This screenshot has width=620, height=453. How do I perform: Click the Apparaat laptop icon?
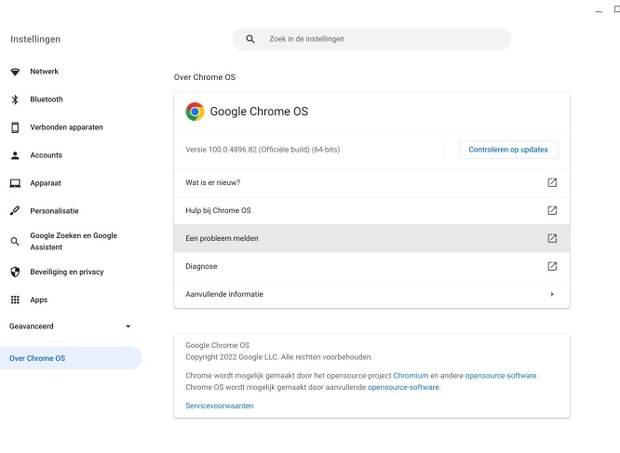[x=15, y=183]
